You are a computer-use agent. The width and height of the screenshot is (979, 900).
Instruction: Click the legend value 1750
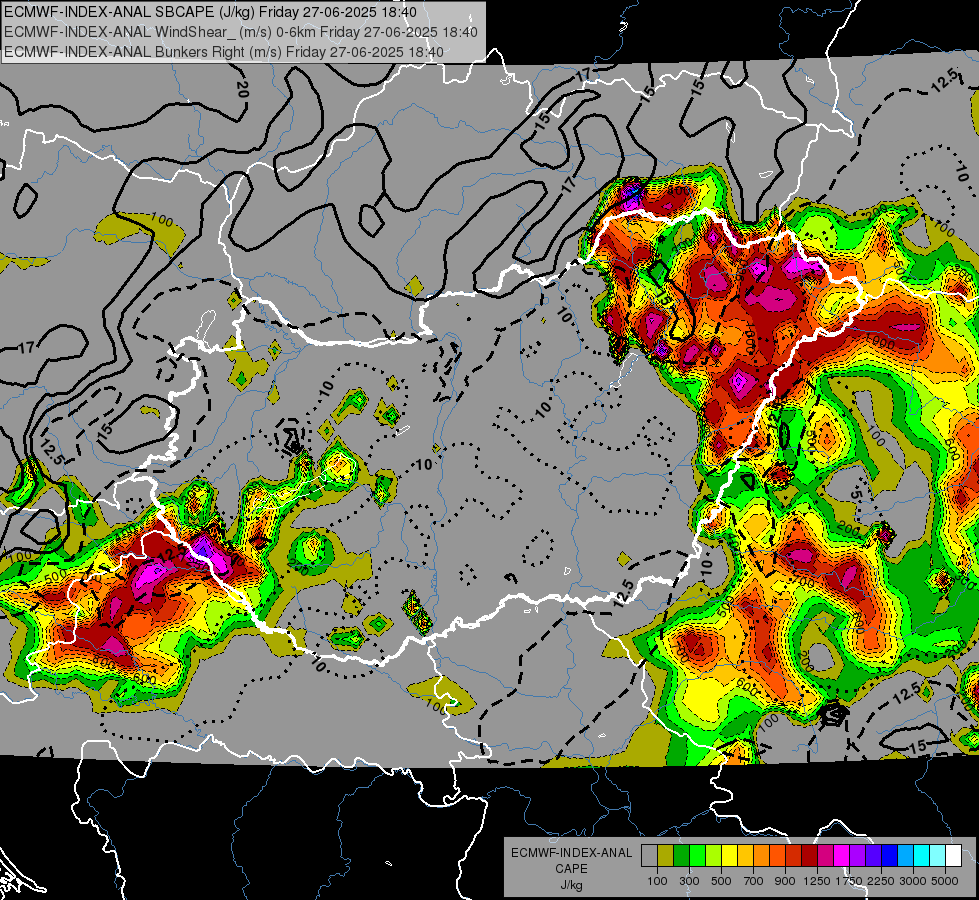pyautogui.click(x=850, y=881)
